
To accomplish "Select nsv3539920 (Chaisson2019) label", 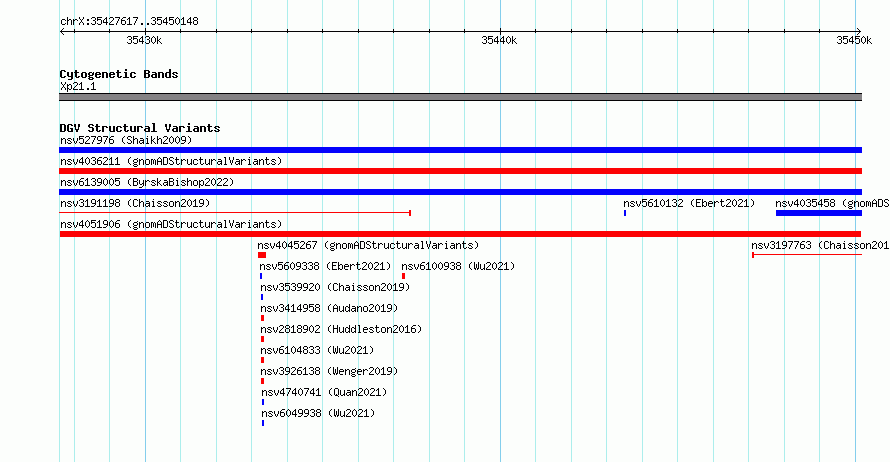I will point(335,287).
